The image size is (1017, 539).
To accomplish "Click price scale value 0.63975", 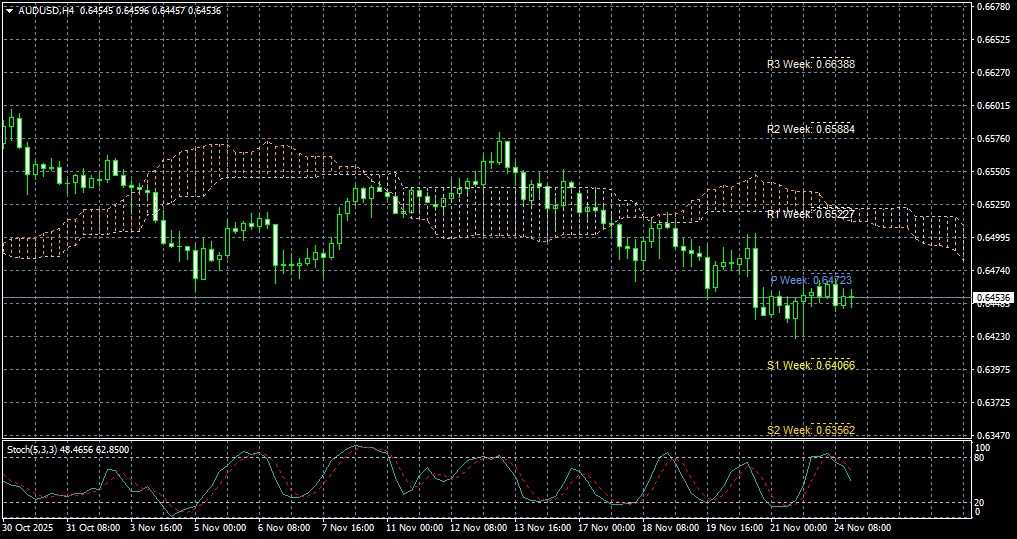I will pos(992,370).
